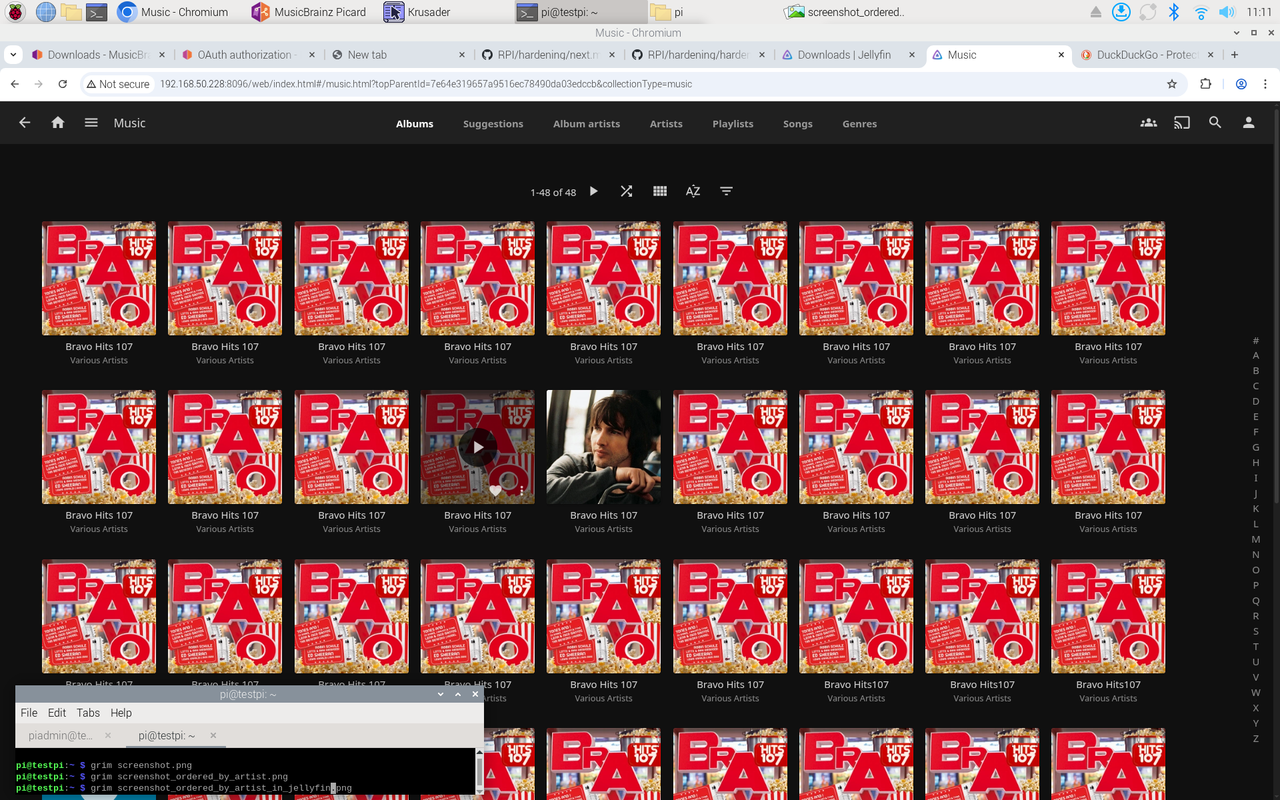
Task: Open the Jellyfin home icon
Action: [x=58, y=123]
